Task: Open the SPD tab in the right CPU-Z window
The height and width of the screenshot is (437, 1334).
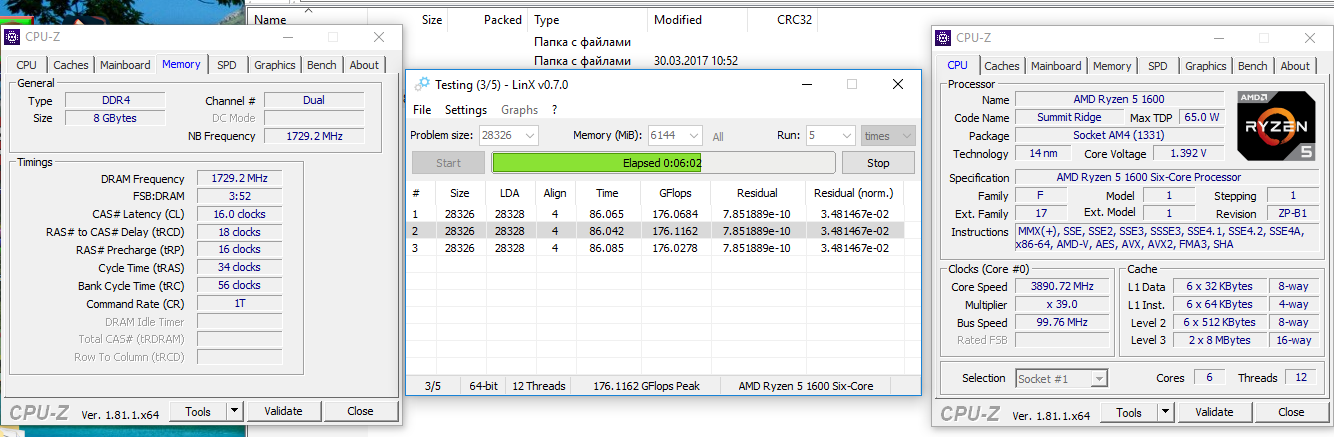Action: pyautogui.click(x=1158, y=66)
